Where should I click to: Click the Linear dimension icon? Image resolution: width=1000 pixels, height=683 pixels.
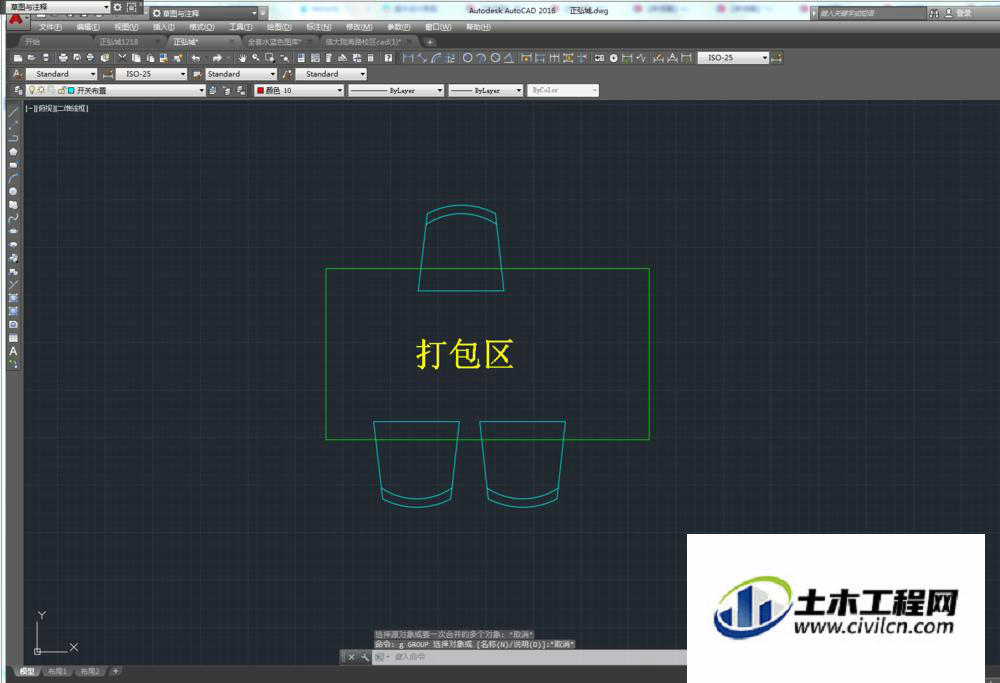click(x=408, y=58)
